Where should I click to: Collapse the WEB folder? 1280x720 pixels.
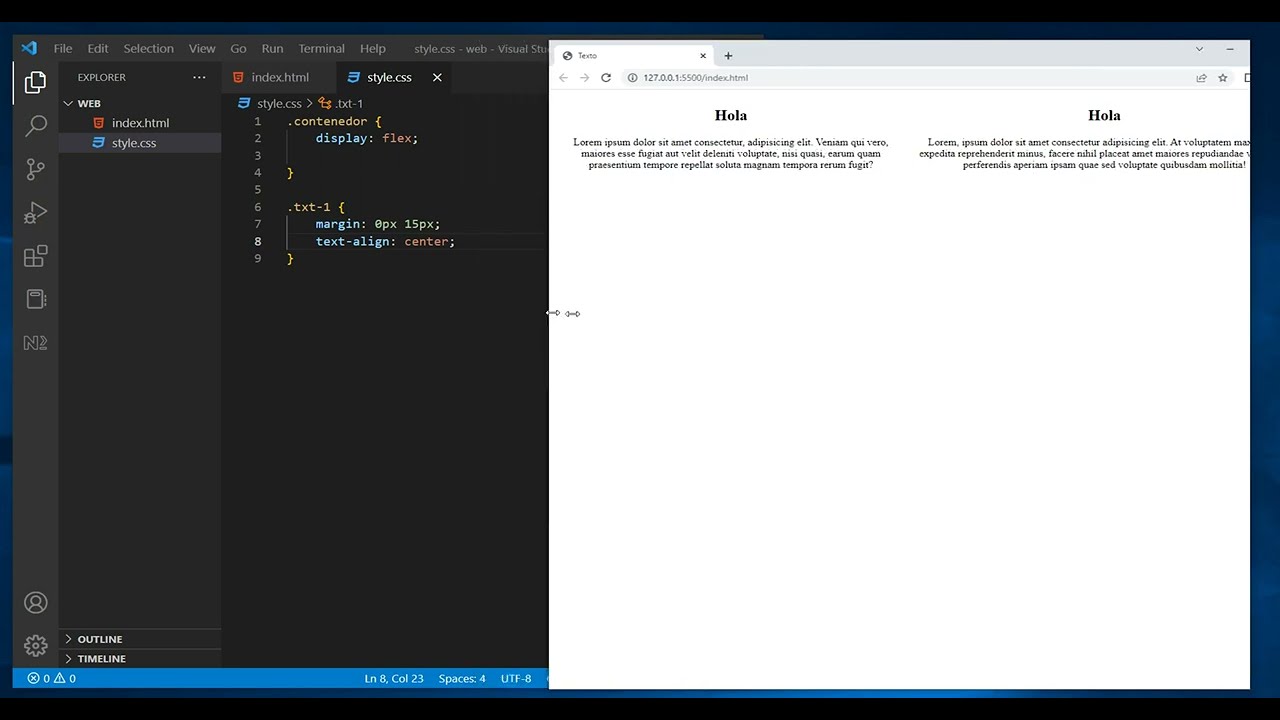click(88, 103)
